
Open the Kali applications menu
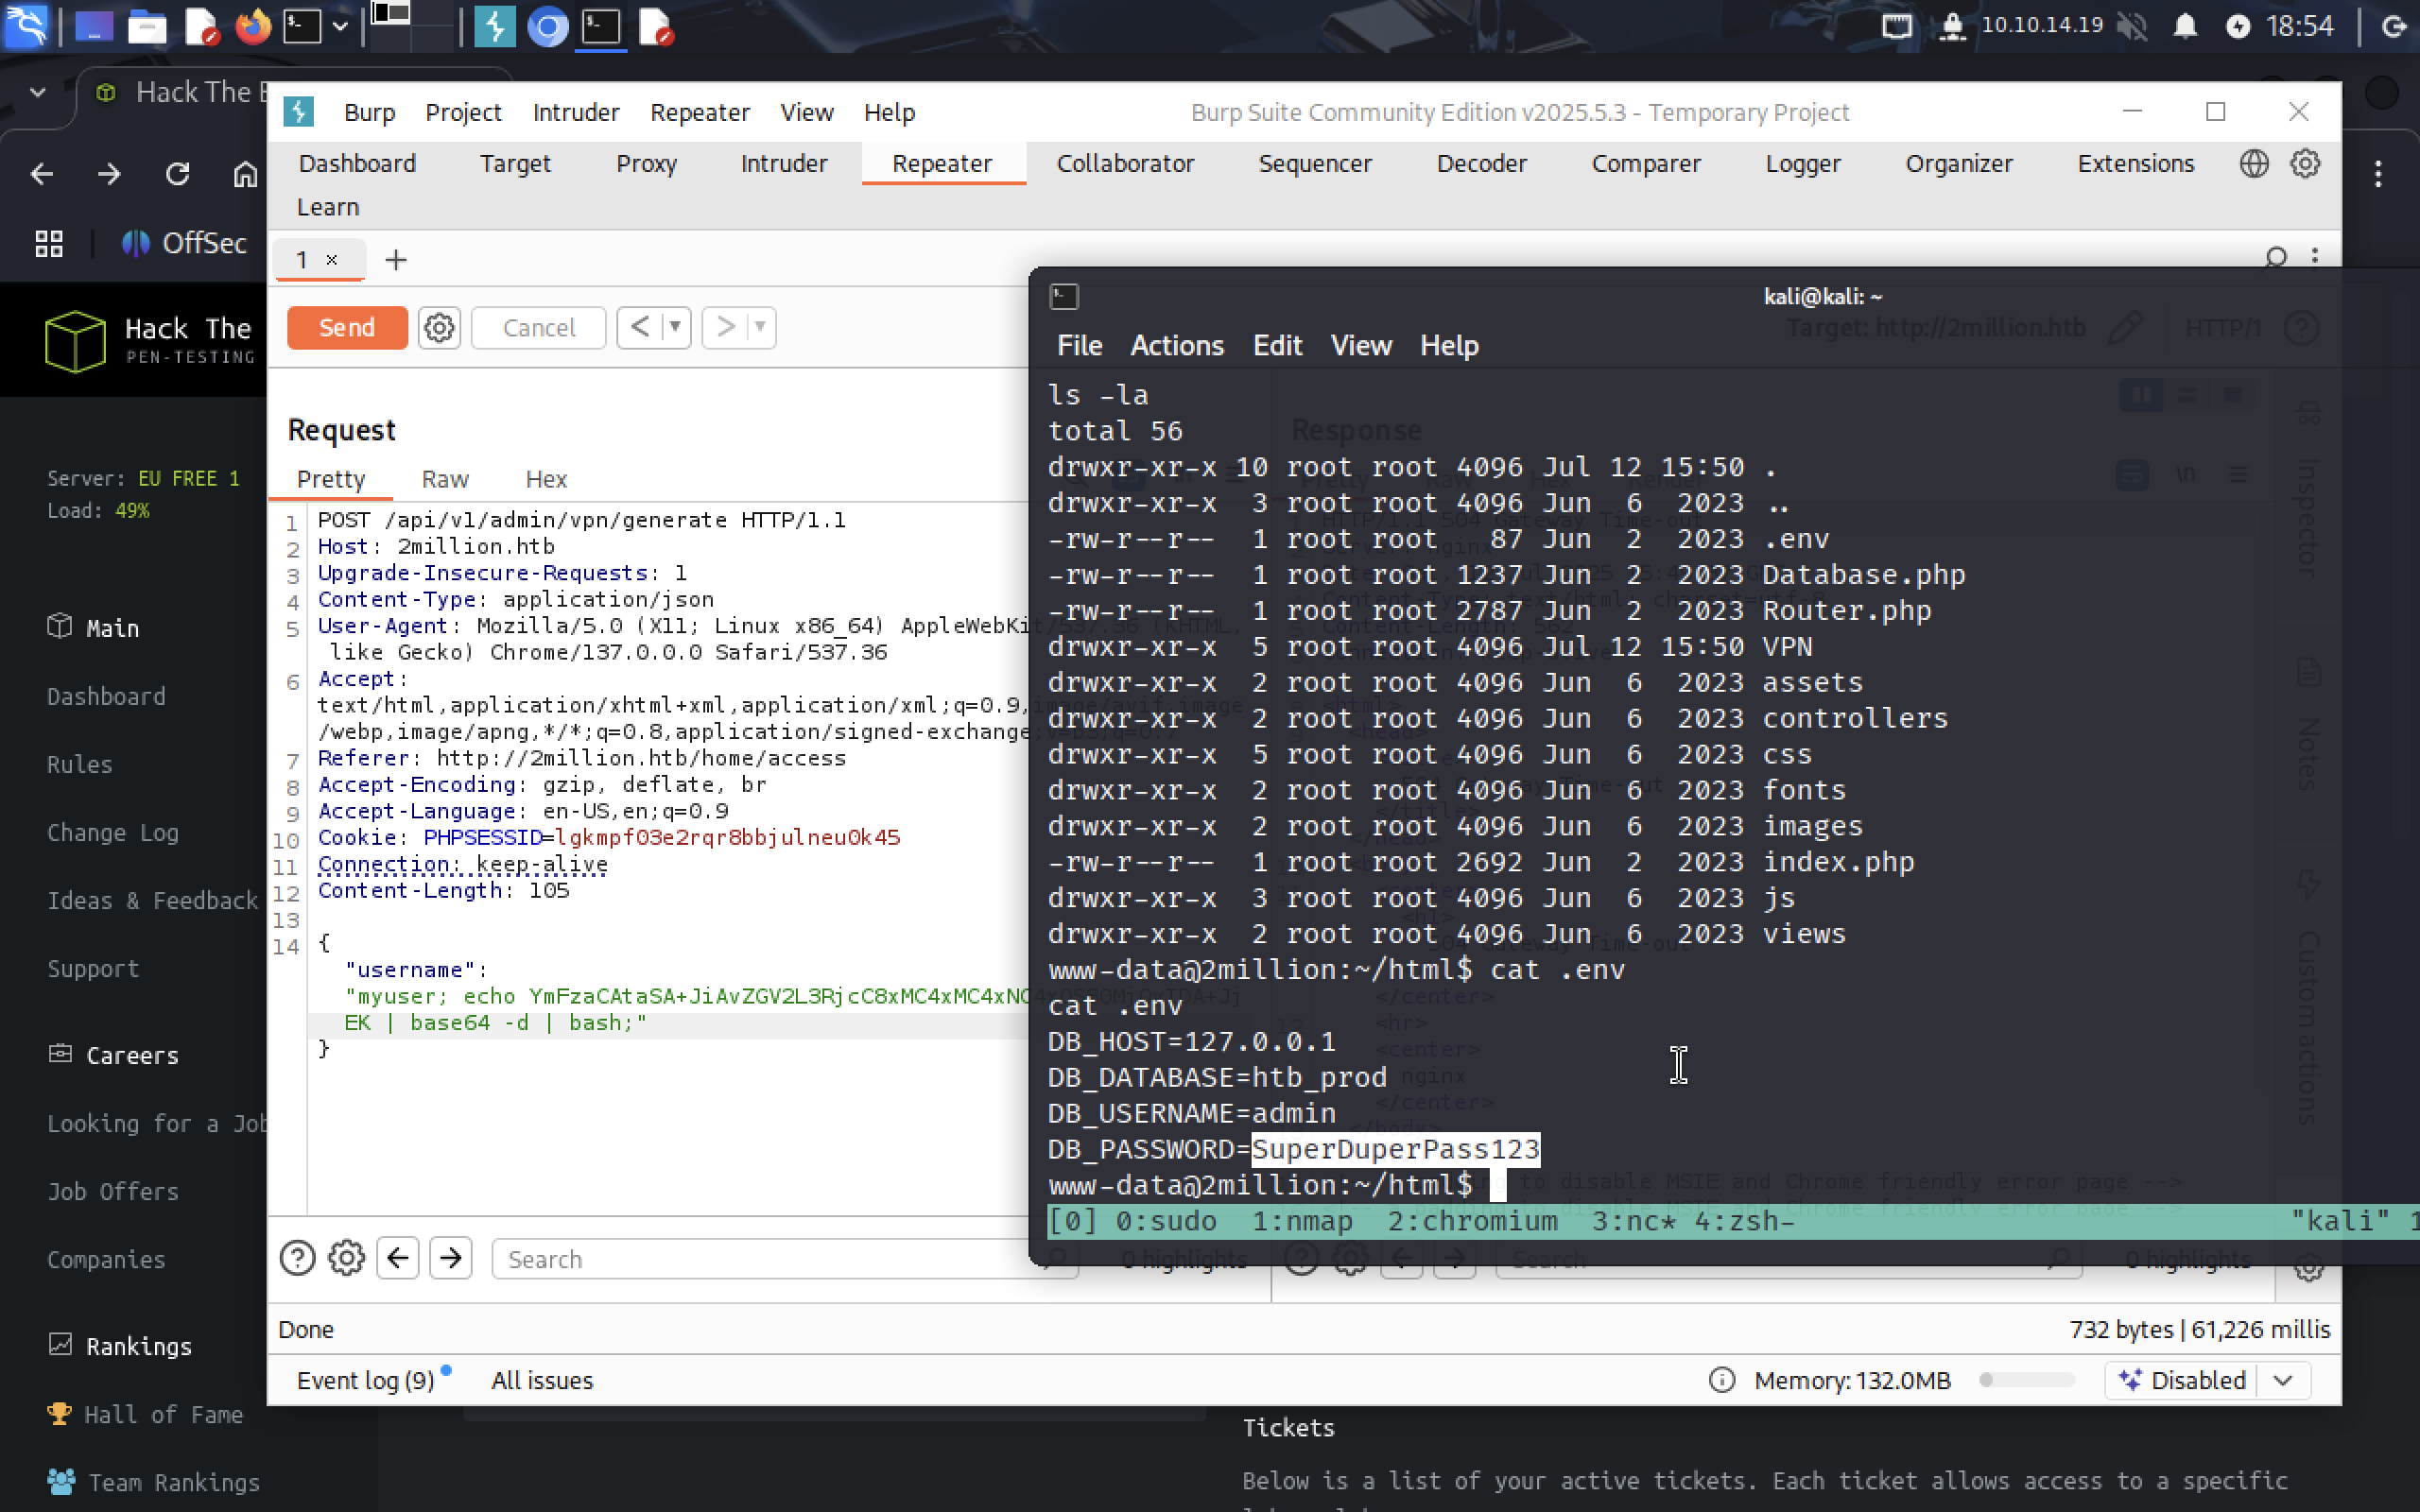(x=26, y=26)
